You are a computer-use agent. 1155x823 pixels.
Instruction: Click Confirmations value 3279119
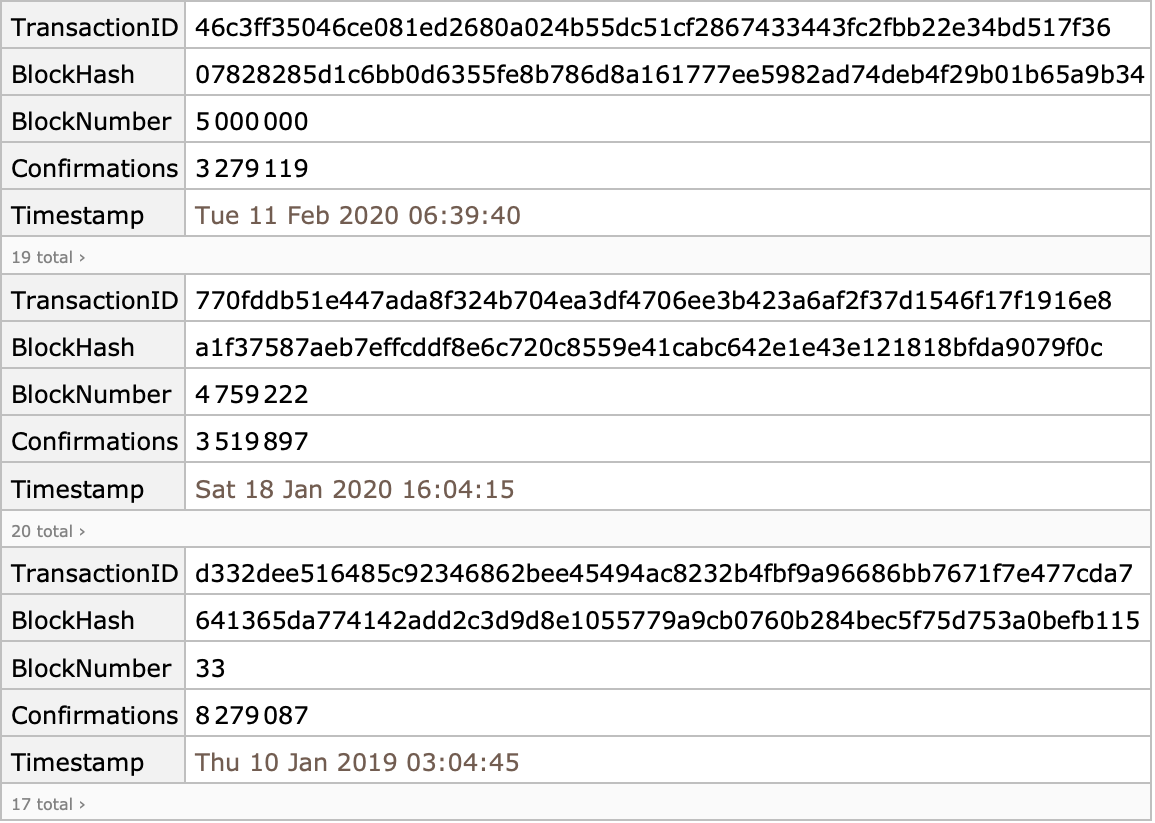(252, 169)
